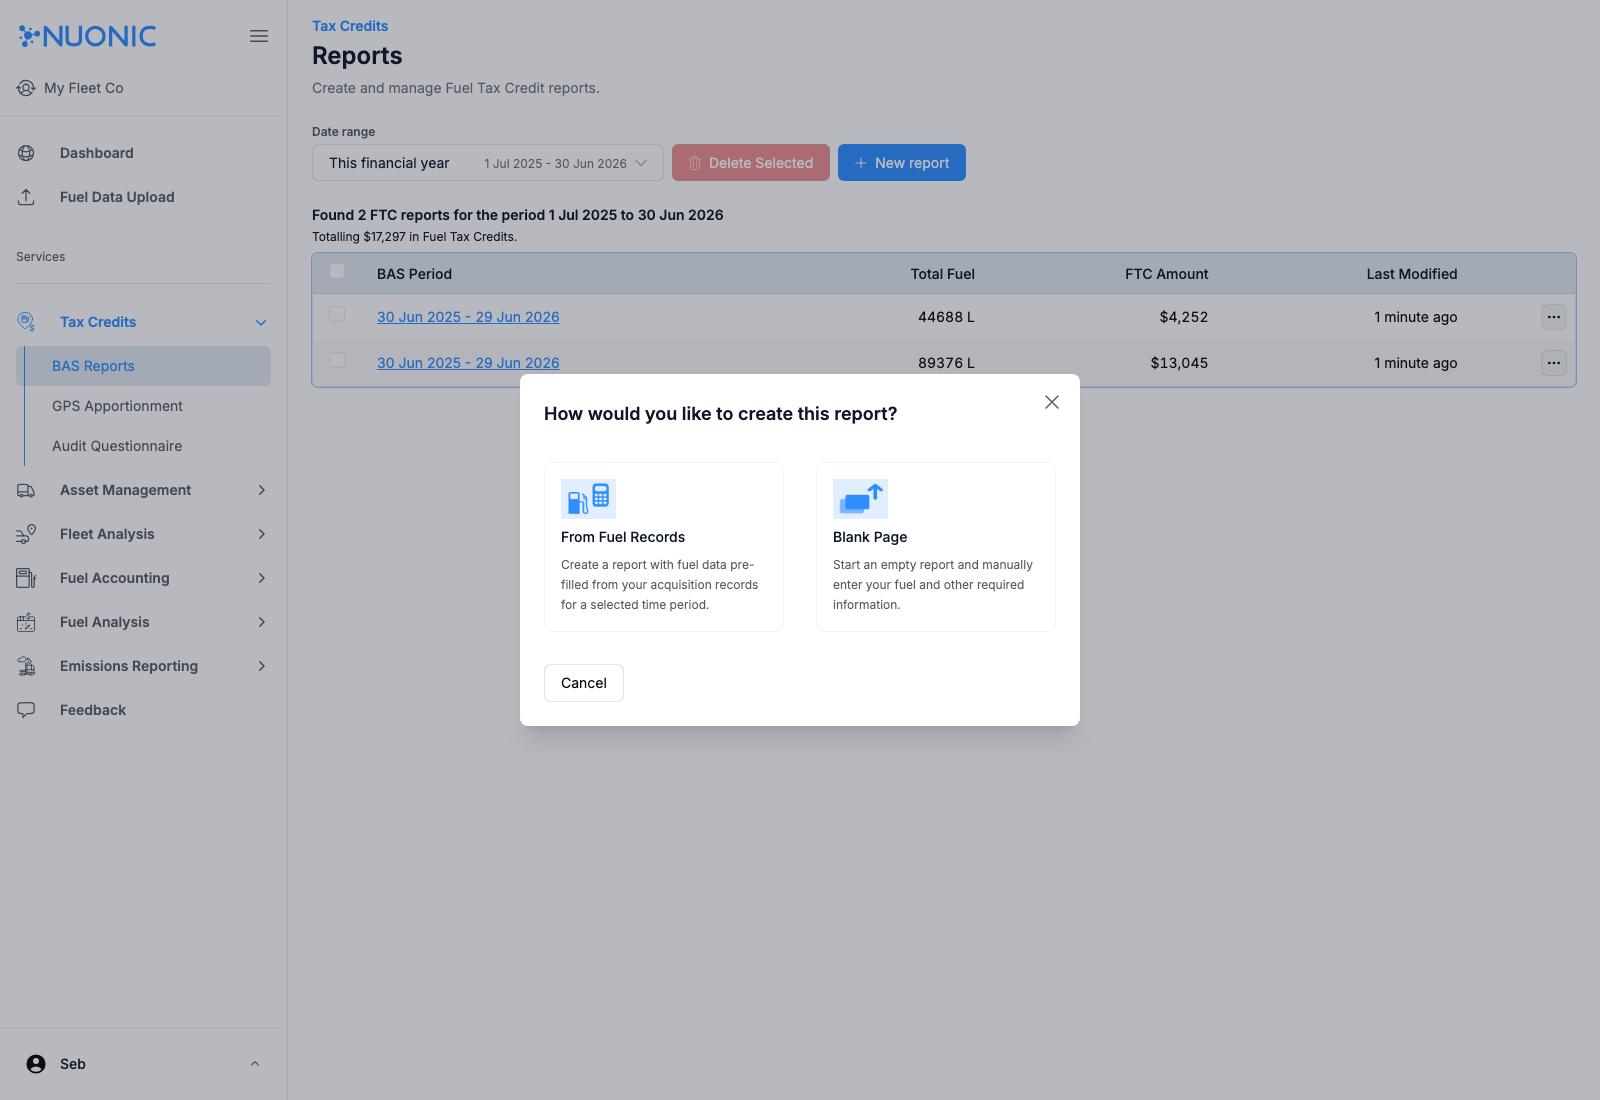This screenshot has width=1600, height=1100.
Task: Select the Emissions Reporting icon
Action: (25, 665)
